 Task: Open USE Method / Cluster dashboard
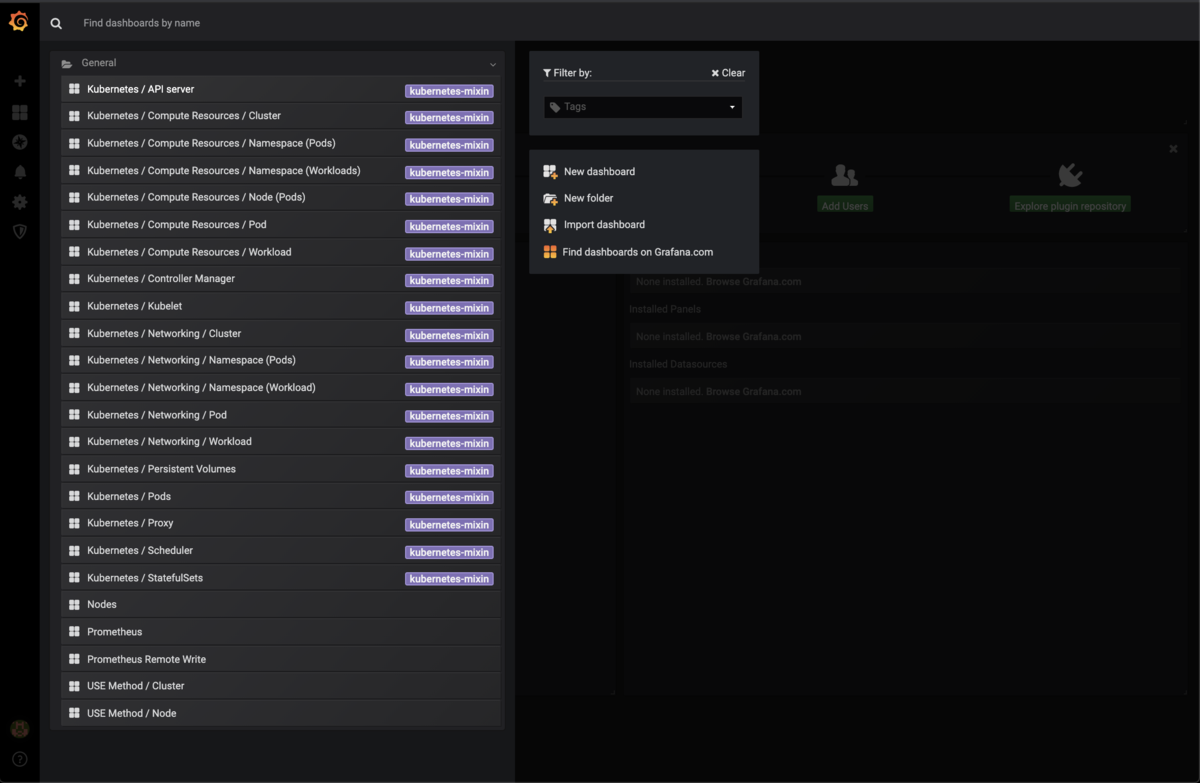pyautogui.click(x=281, y=686)
